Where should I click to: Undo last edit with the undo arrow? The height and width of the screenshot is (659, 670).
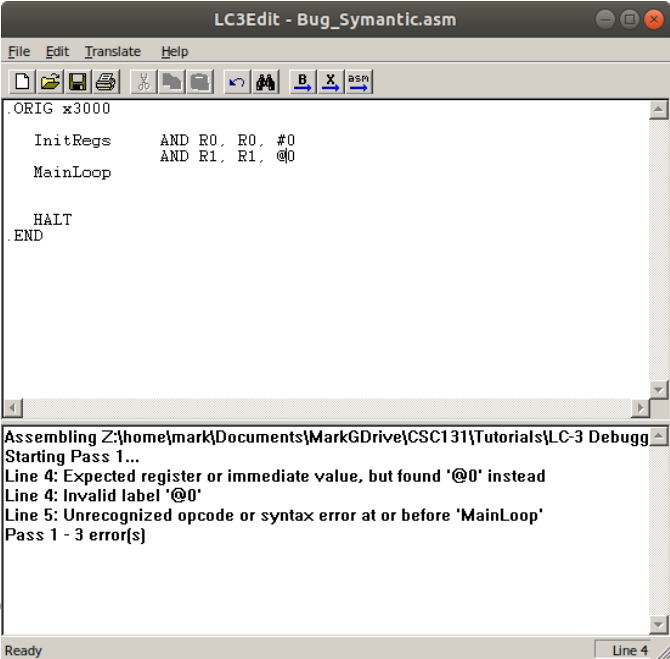237,81
